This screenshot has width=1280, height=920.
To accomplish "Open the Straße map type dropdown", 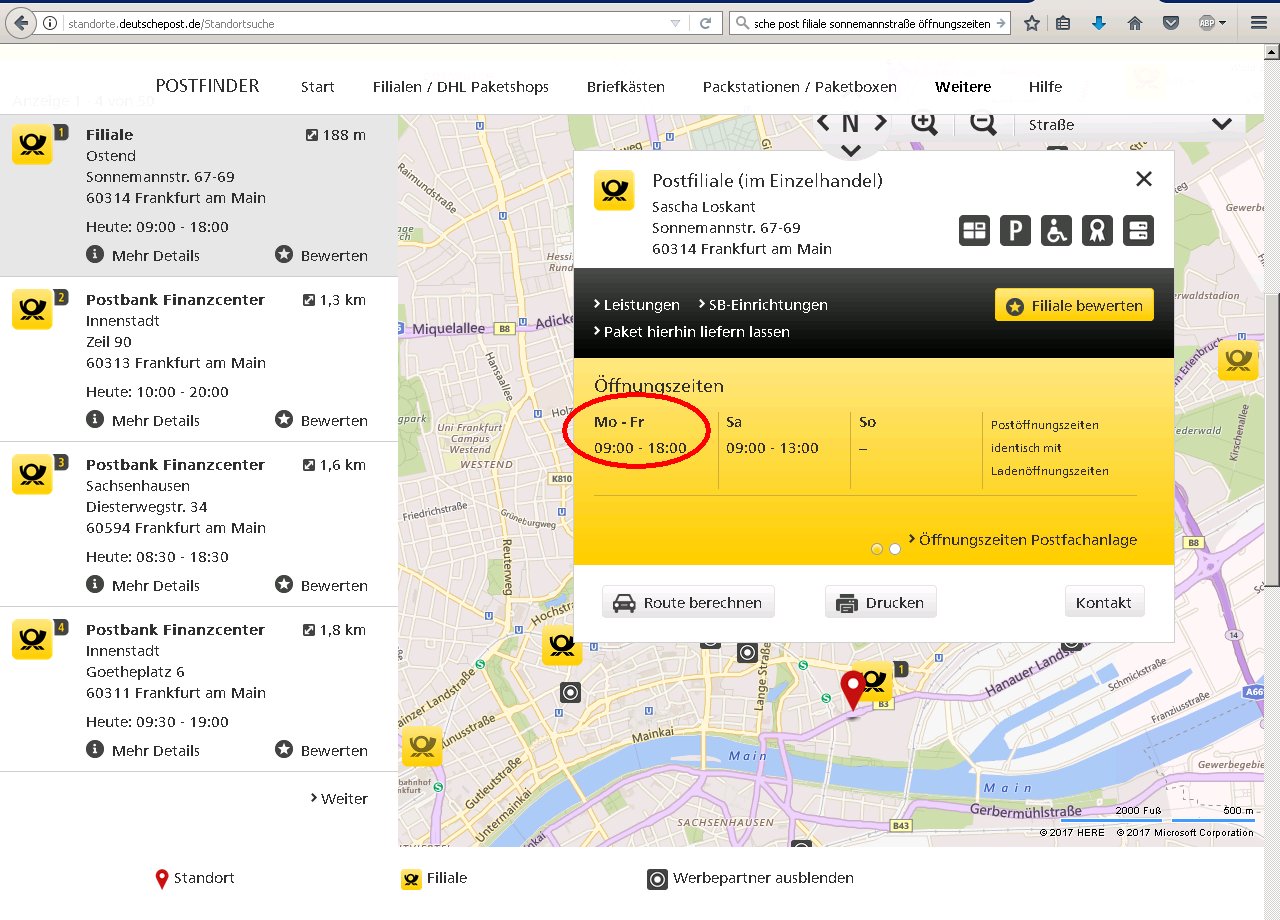I will point(1130,124).
